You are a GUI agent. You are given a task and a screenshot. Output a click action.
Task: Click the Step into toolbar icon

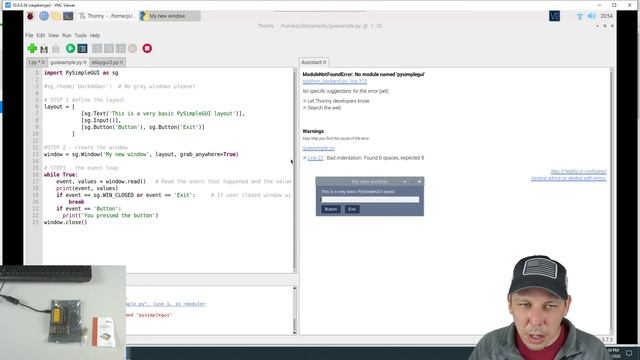point(109,49)
